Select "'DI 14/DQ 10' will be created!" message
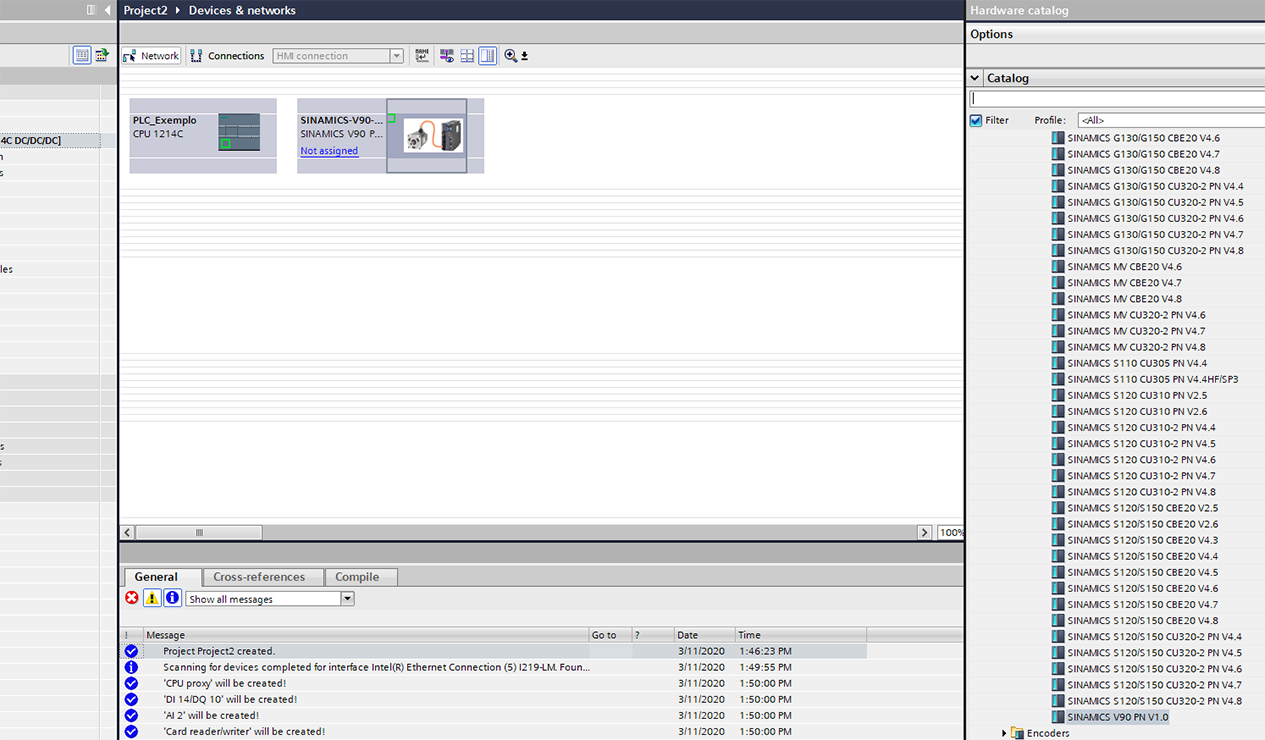 [494, 699]
